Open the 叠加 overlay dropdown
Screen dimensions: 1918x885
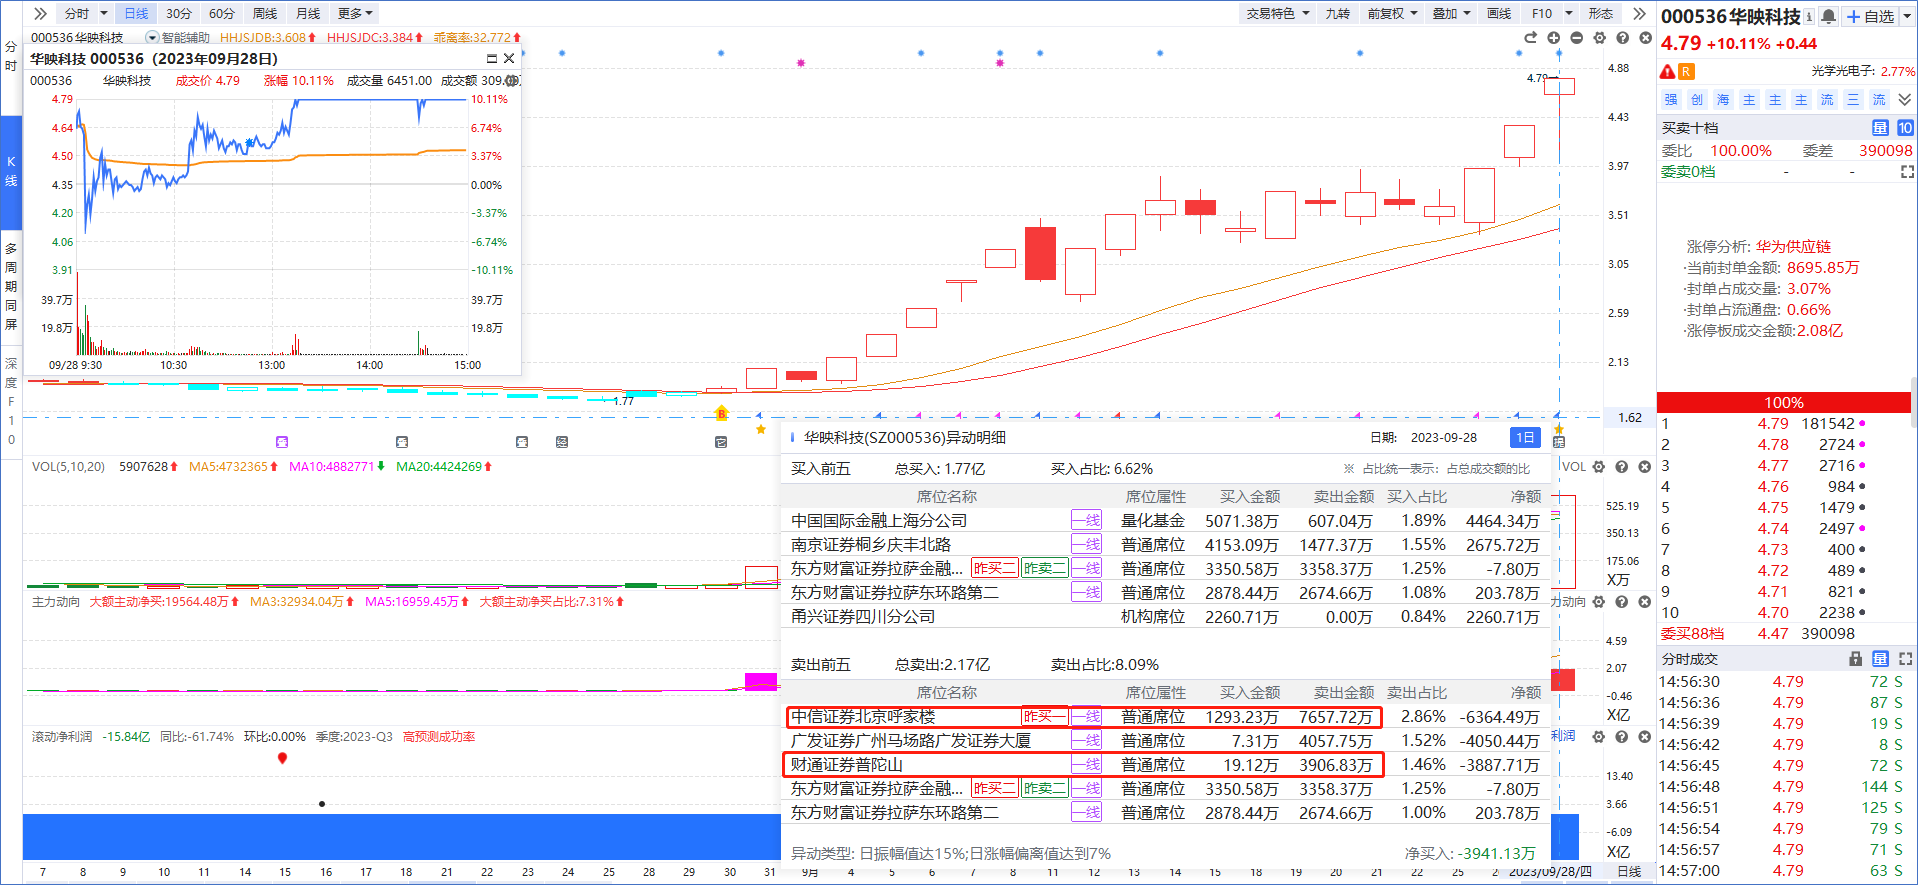pos(1451,13)
